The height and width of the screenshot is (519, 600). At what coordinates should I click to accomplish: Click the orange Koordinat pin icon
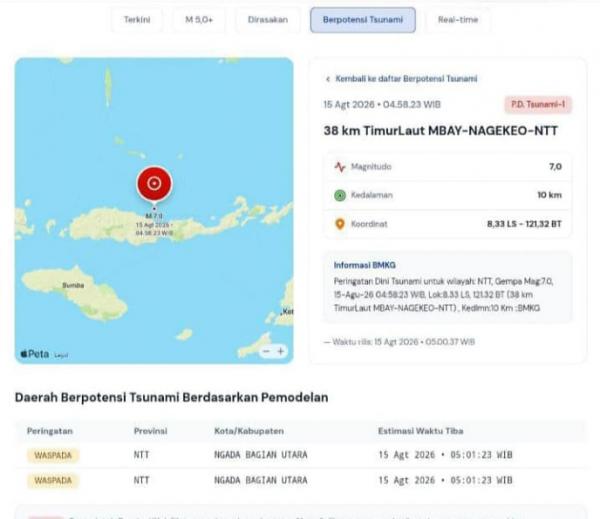tap(340, 224)
